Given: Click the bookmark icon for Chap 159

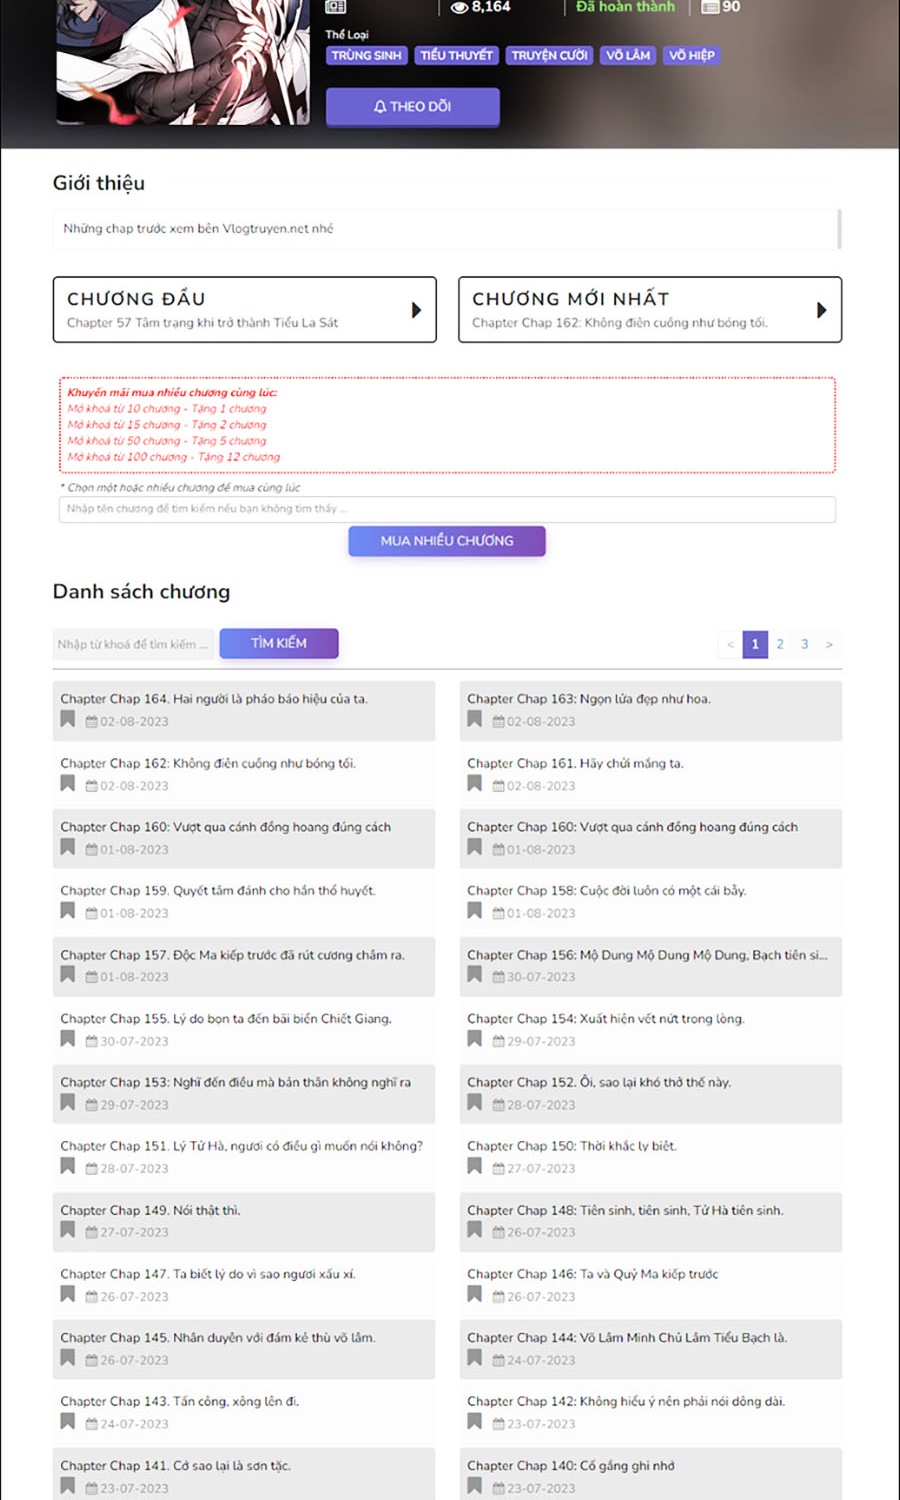Looking at the screenshot, I should pyautogui.click(x=67, y=911).
